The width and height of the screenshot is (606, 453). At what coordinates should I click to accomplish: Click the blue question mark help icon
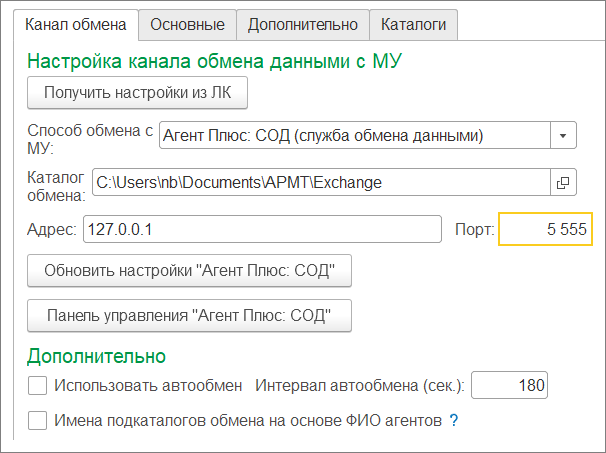tap(453, 421)
